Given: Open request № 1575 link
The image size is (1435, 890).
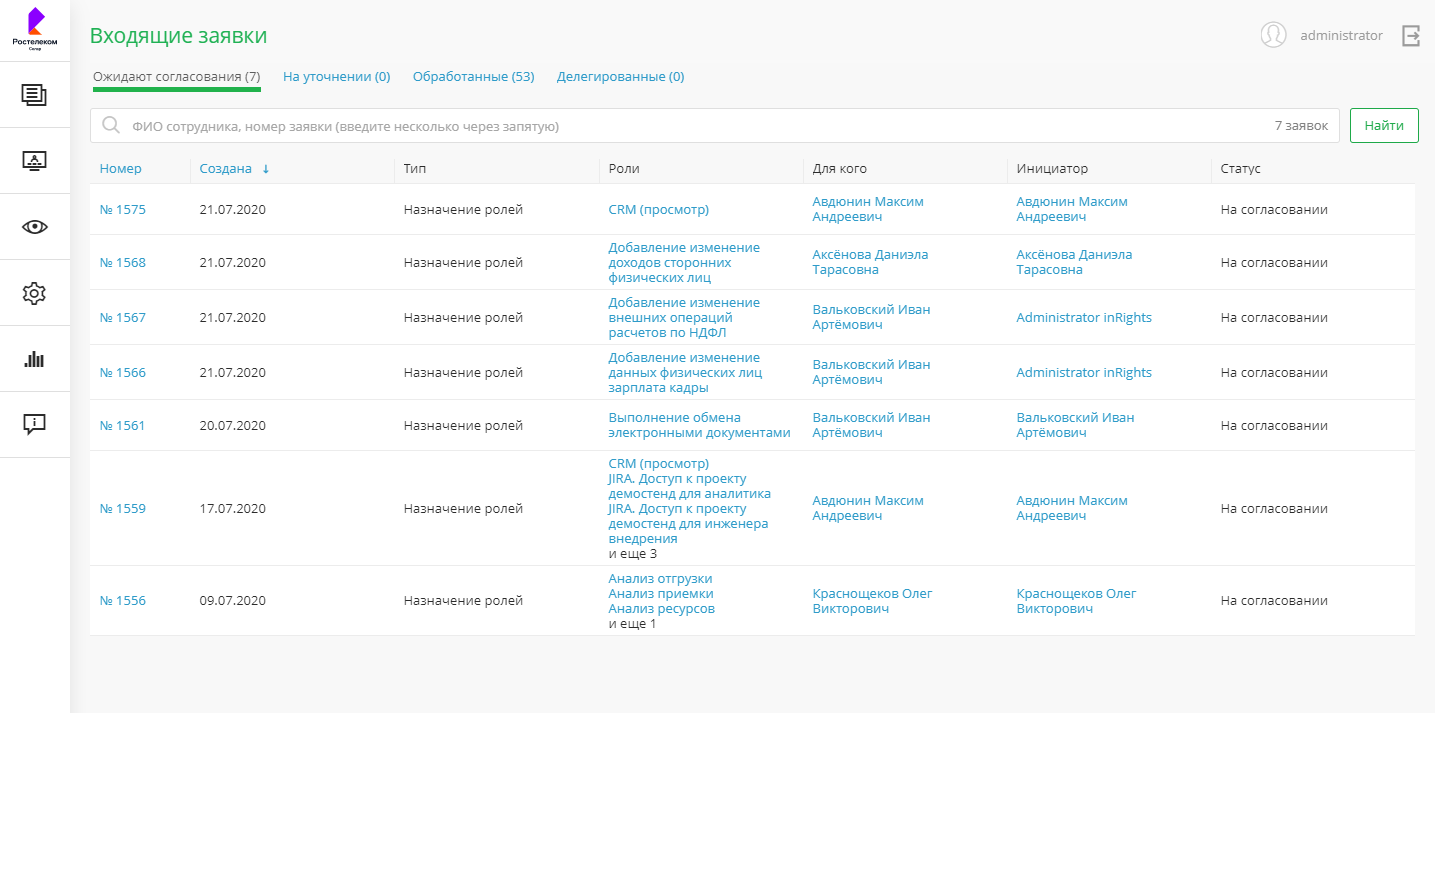Looking at the screenshot, I should click(122, 210).
